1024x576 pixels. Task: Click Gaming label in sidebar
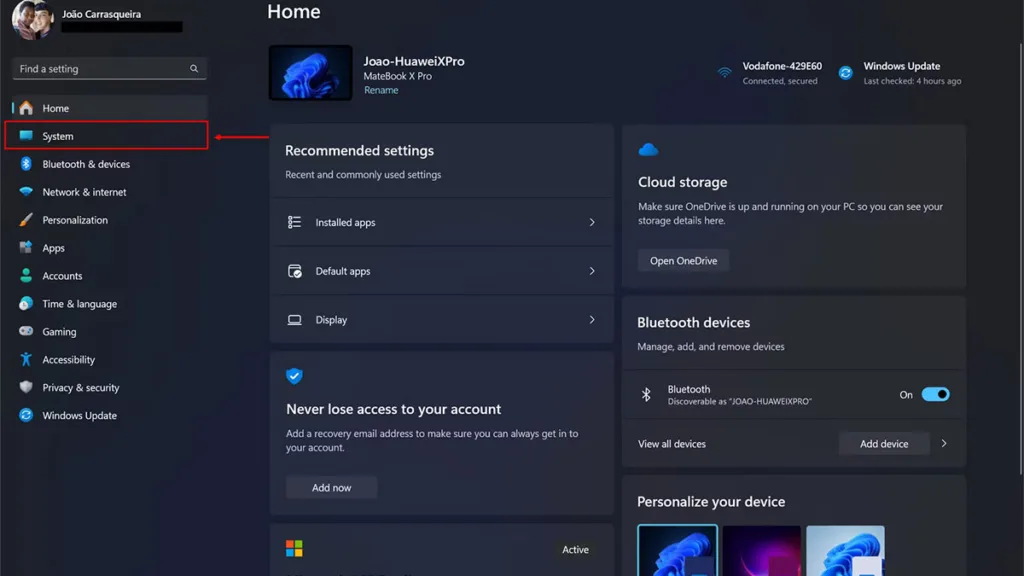coord(59,332)
